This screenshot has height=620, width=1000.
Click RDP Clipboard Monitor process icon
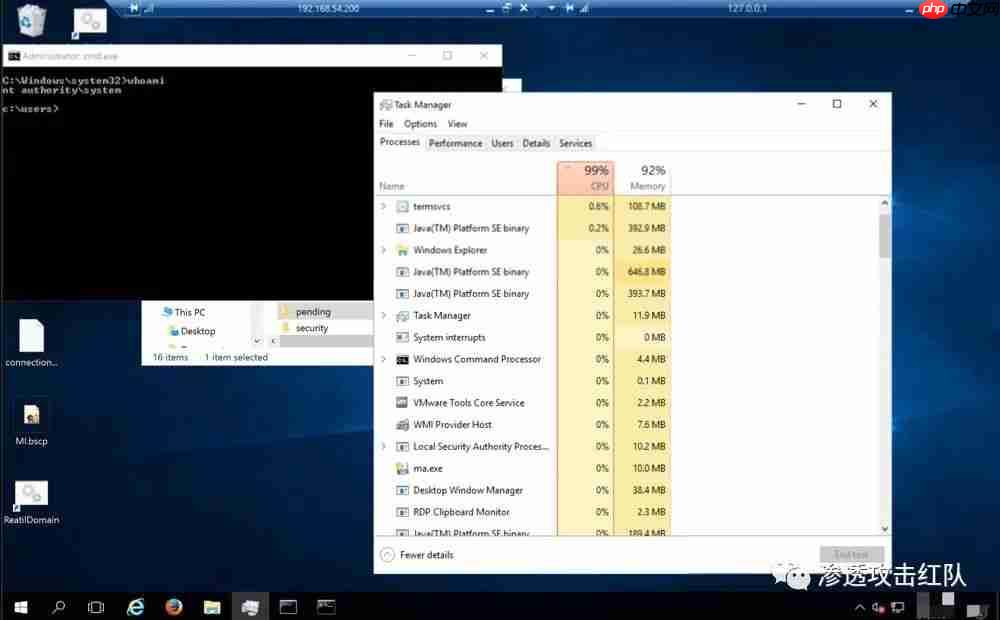402,512
